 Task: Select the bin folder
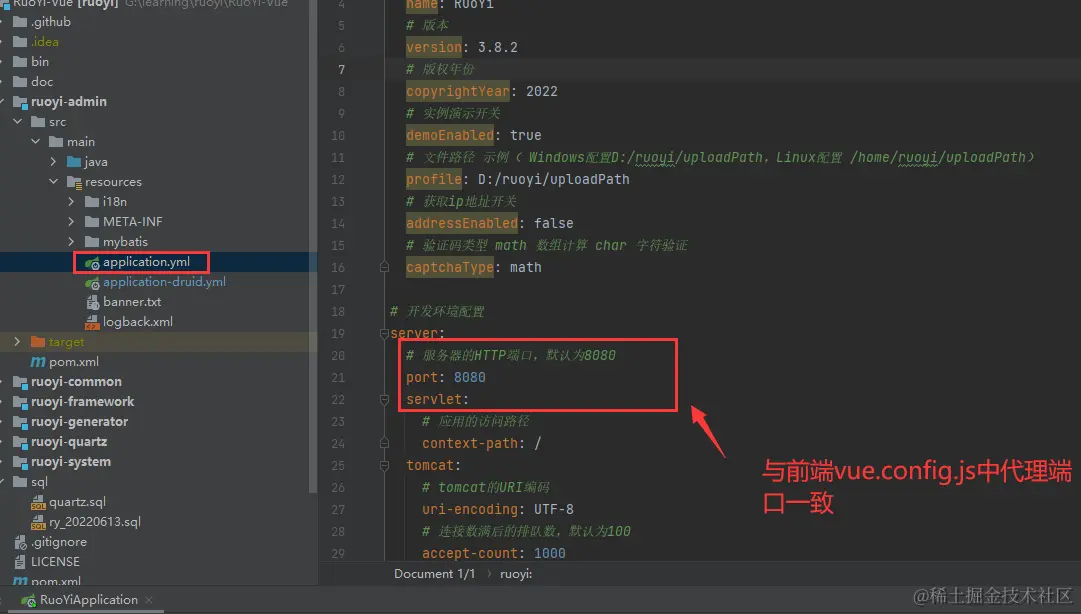[39, 62]
